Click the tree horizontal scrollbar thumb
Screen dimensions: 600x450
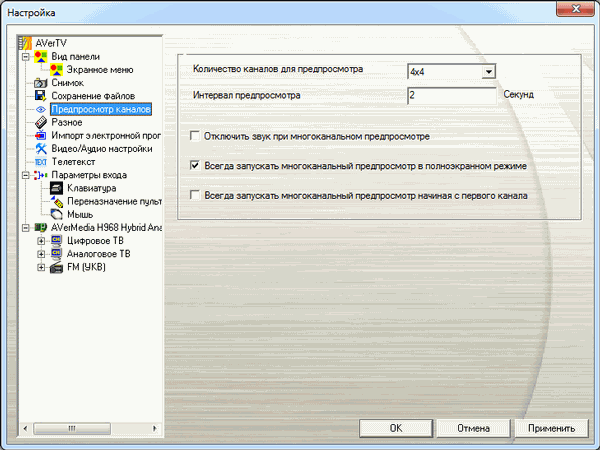(x=72, y=428)
